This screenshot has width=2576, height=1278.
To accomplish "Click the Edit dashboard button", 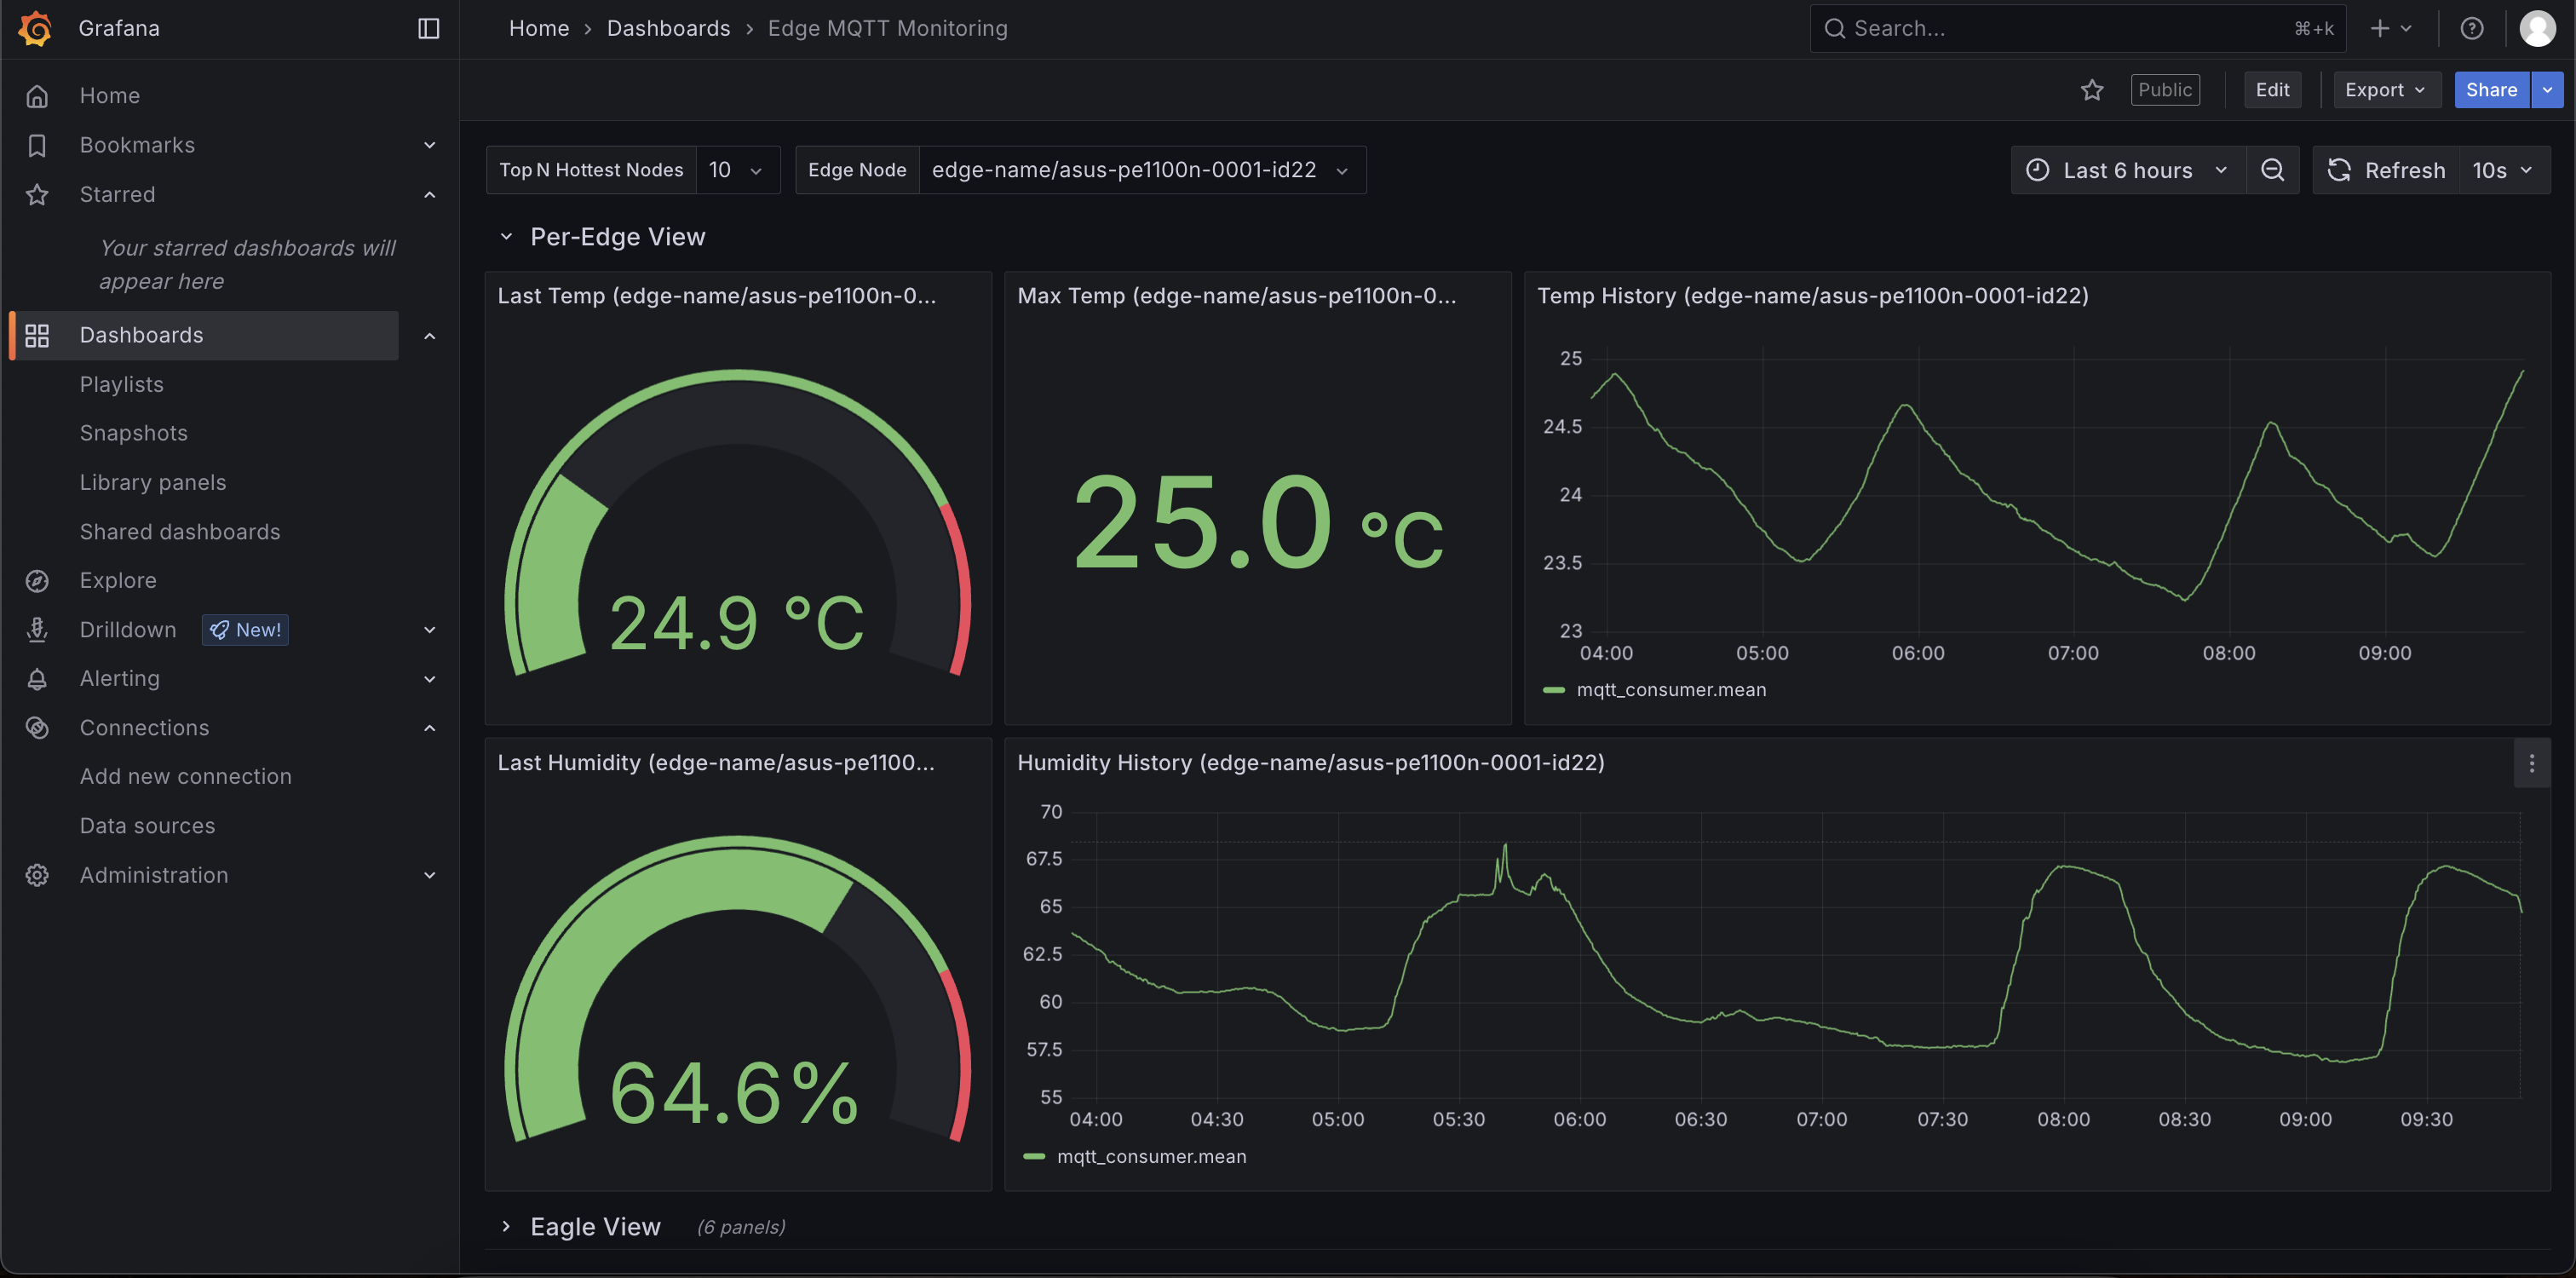I will 2271,90.
